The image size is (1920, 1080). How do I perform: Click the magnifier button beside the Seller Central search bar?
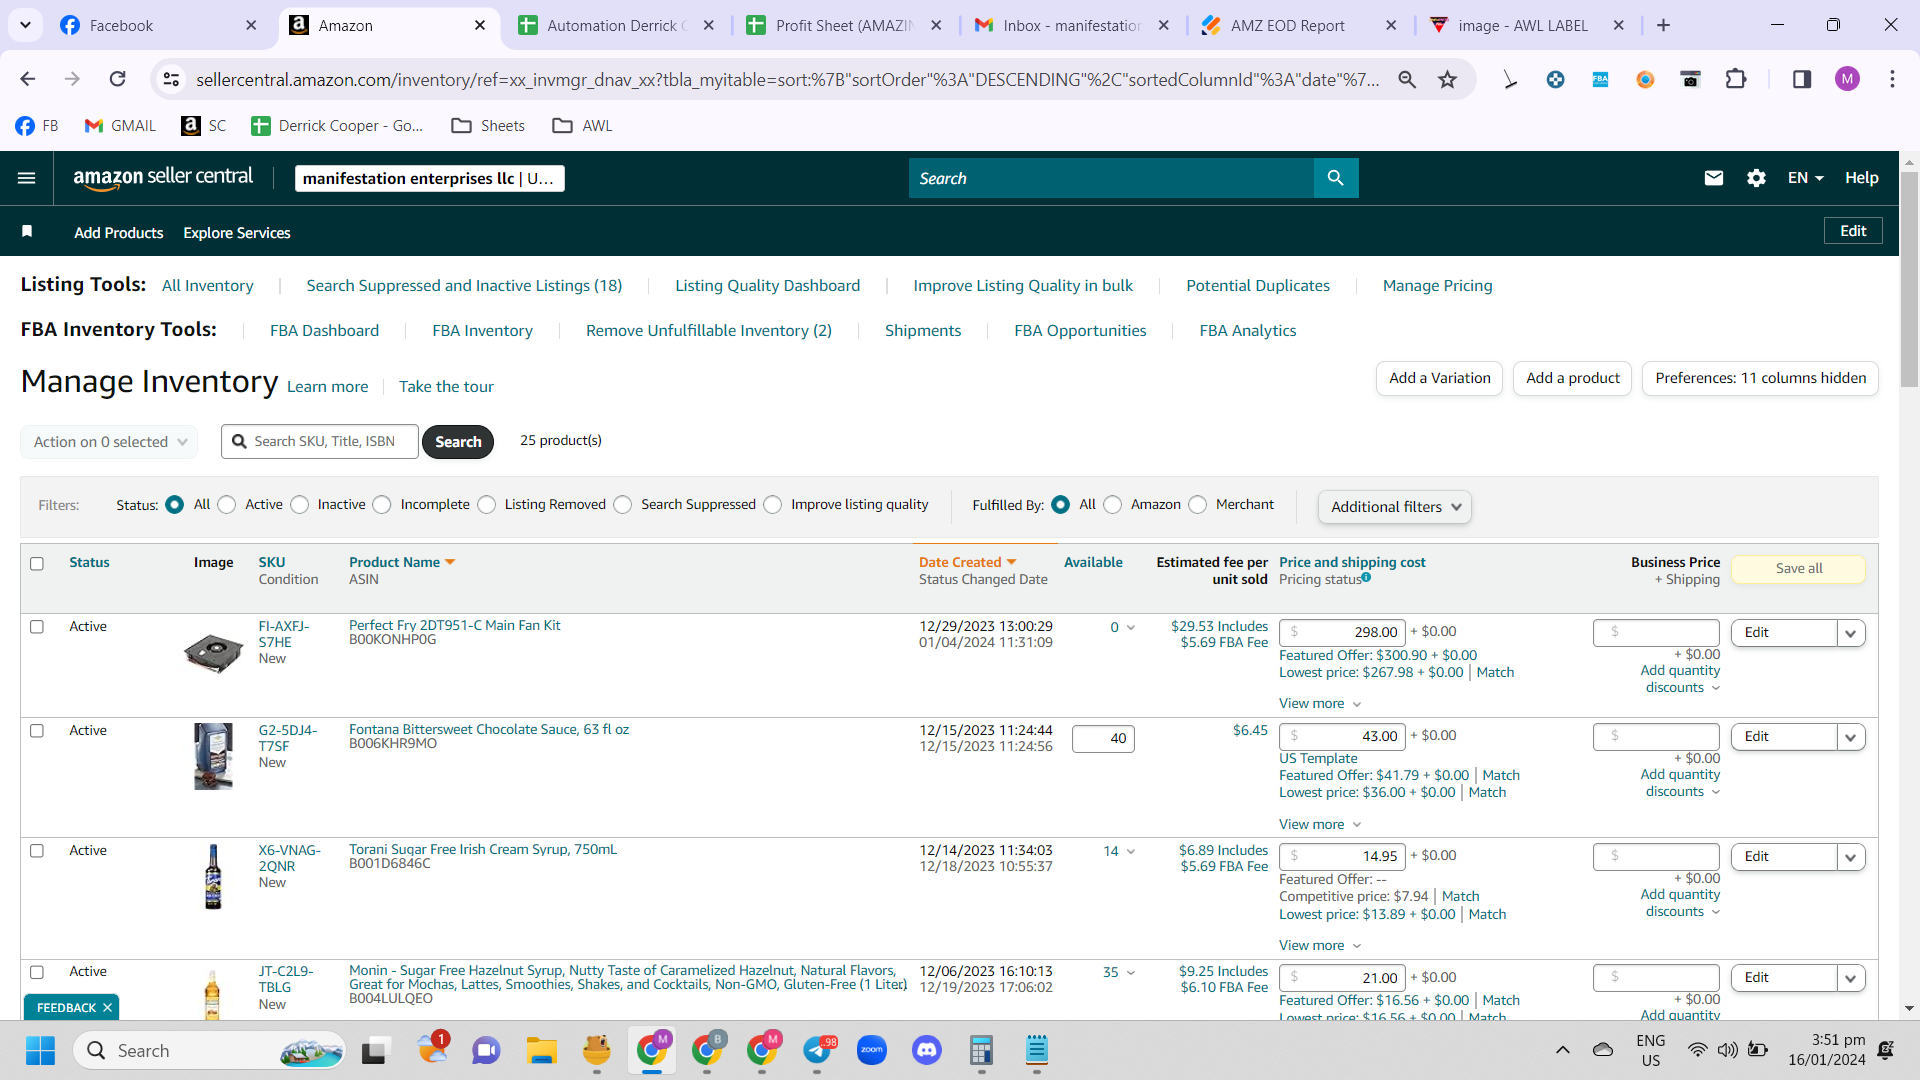[1335, 178]
